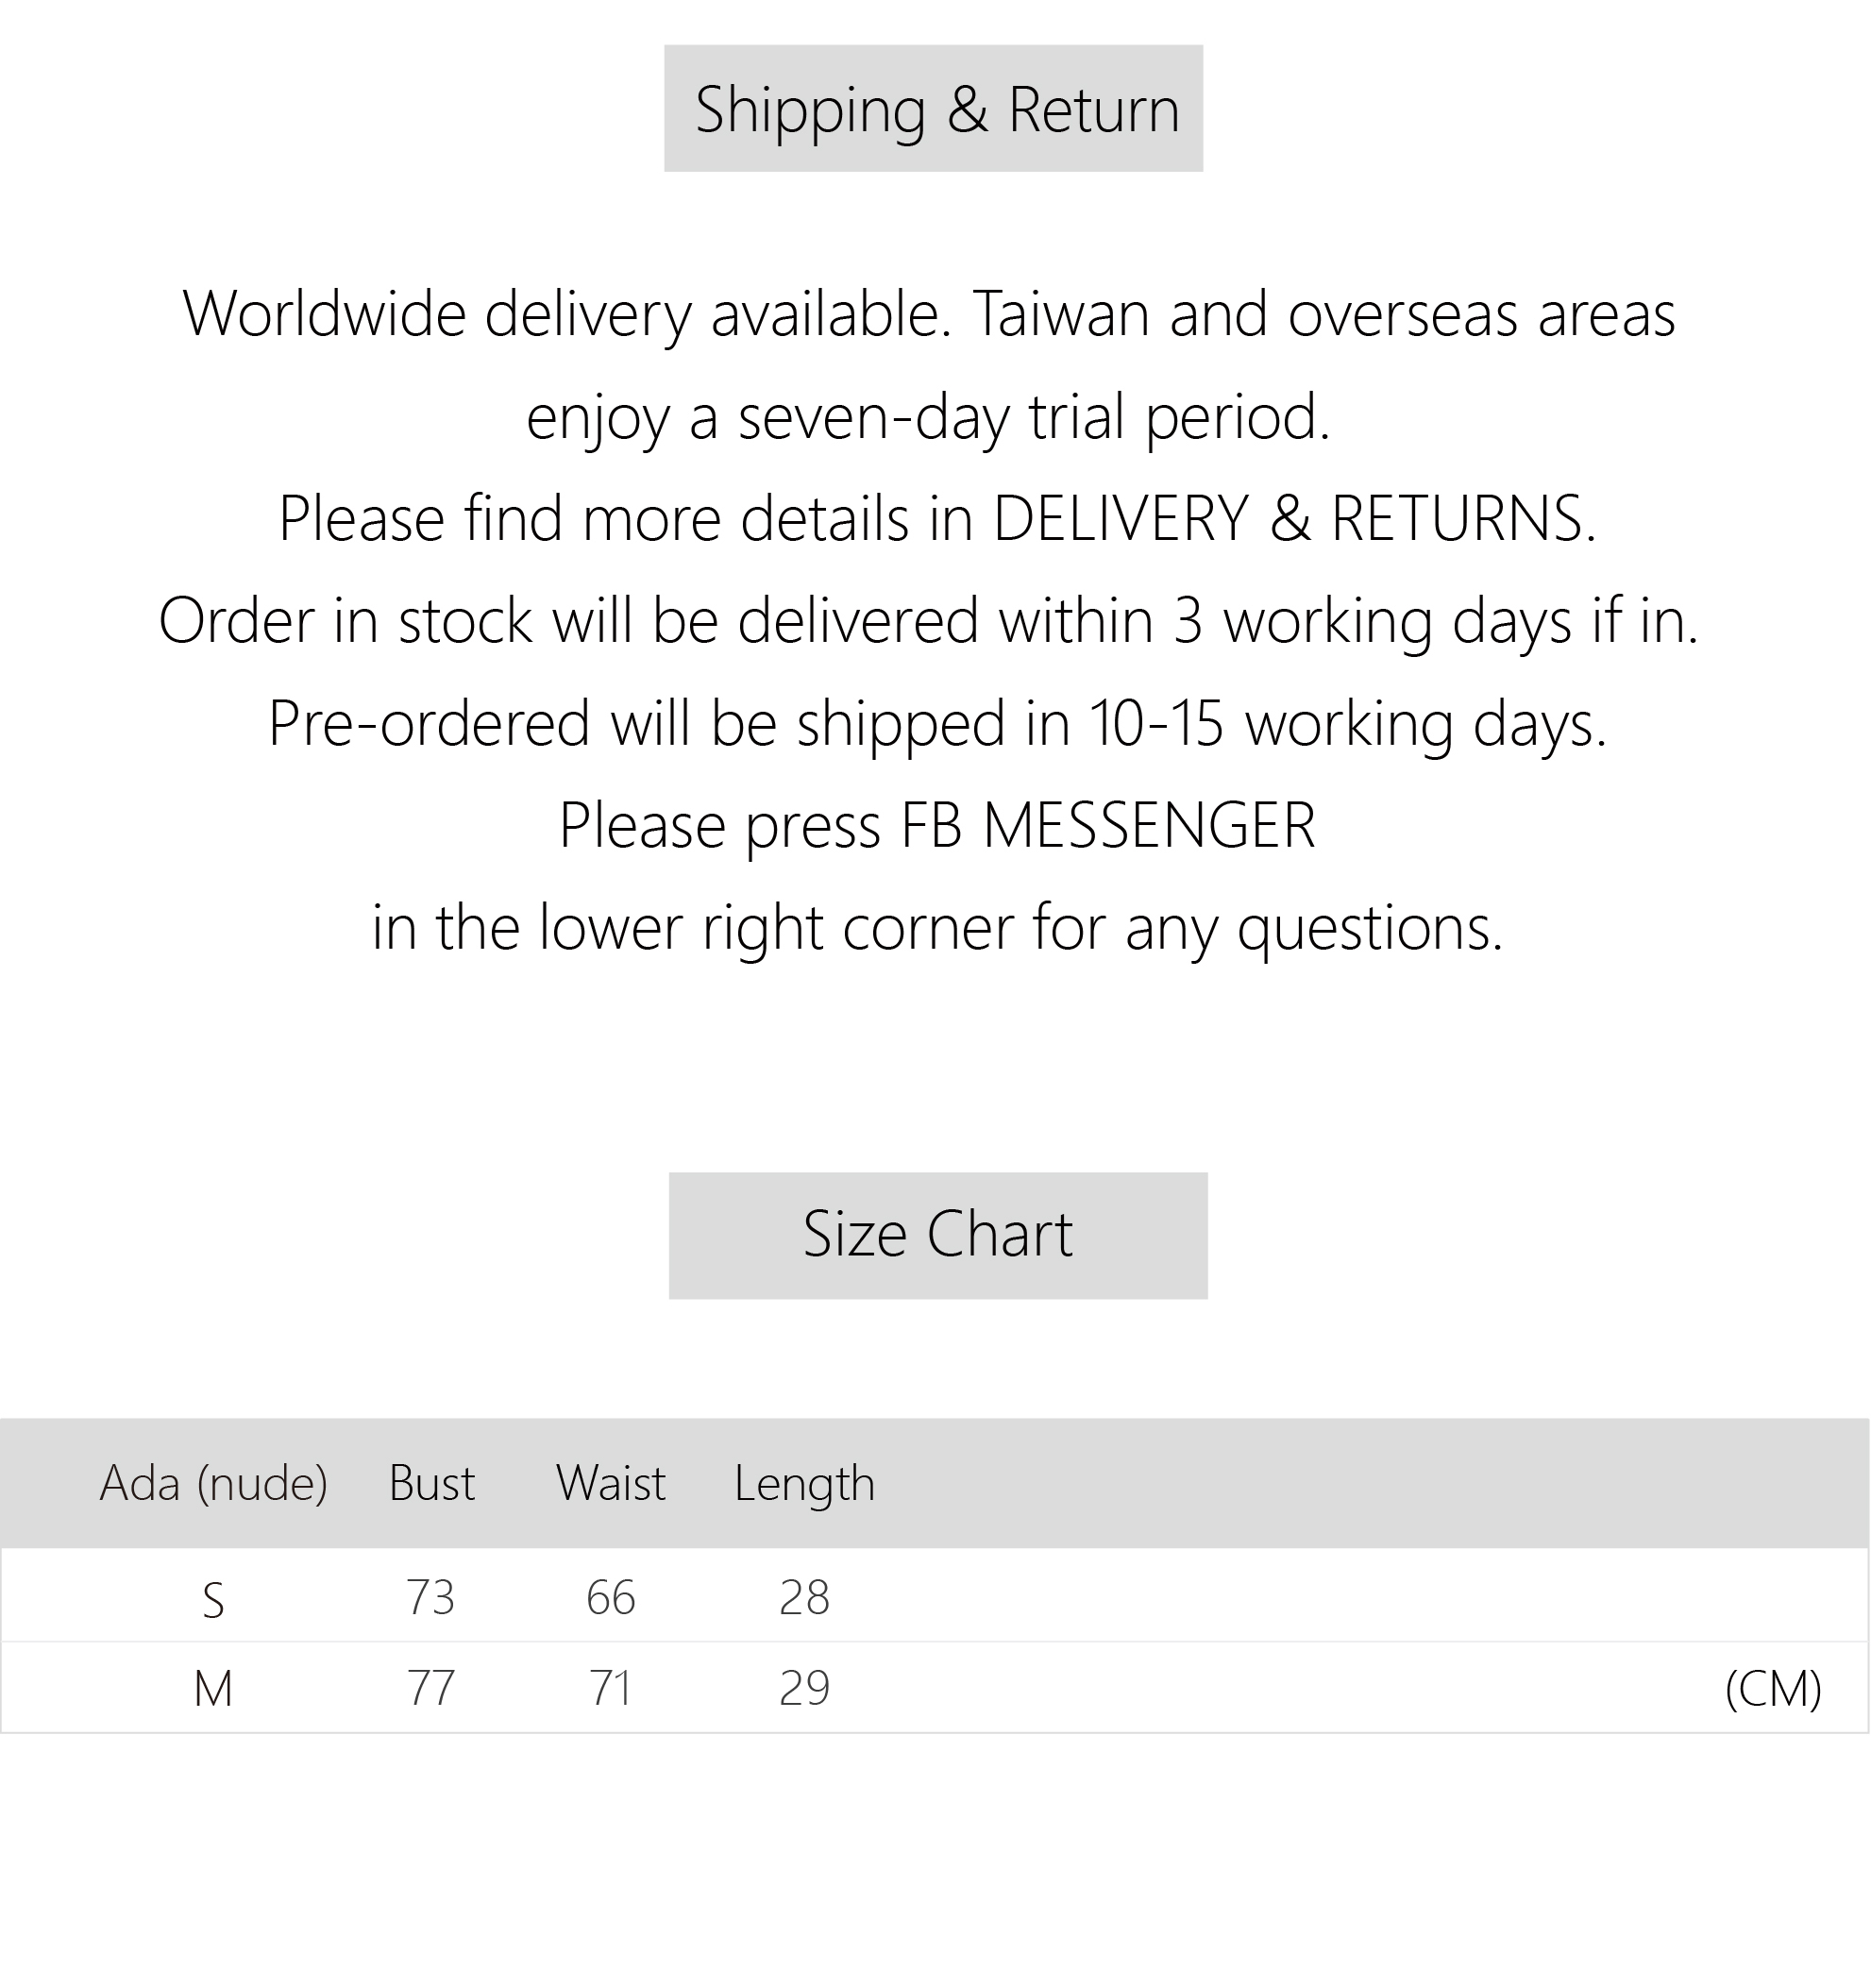The width and height of the screenshot is (1871, 1988).
Task: Click the Pre-ordered shipping time line
Action: point(937,723)
